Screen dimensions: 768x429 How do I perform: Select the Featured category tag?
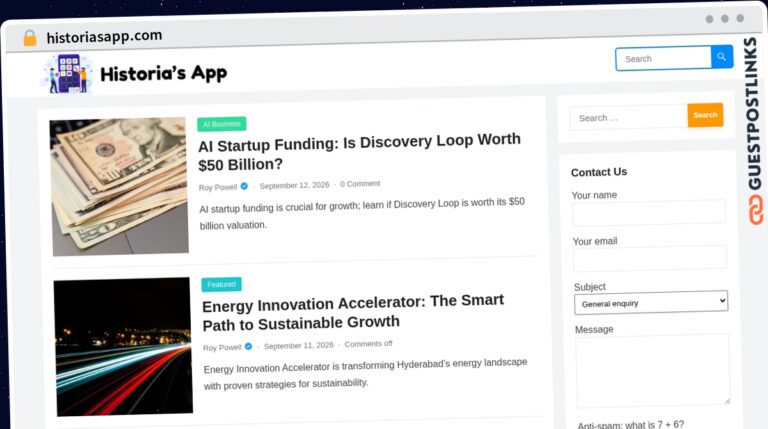click(221, 285)
